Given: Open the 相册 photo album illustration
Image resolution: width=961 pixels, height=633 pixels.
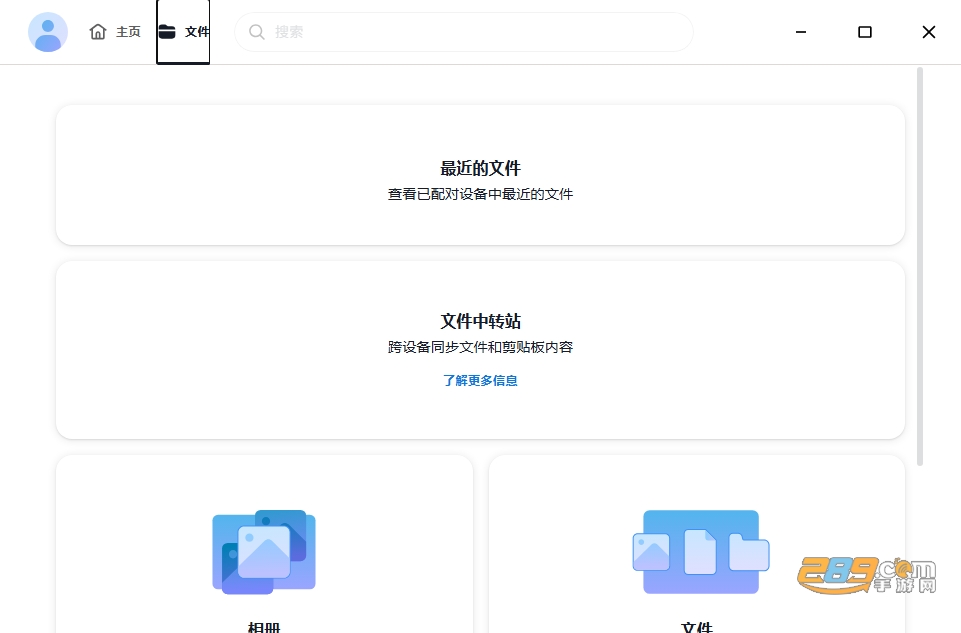Looking at the screenshot, I should pos(264,552).
